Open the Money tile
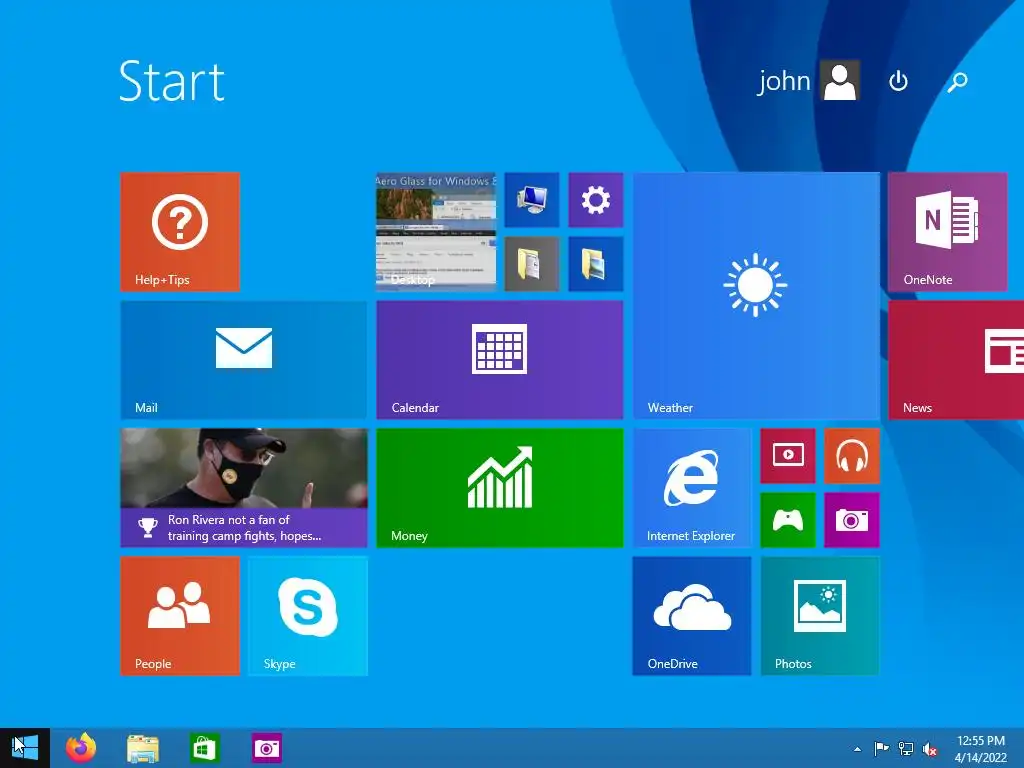The image size is (1024, 768). tap(500, 488)
